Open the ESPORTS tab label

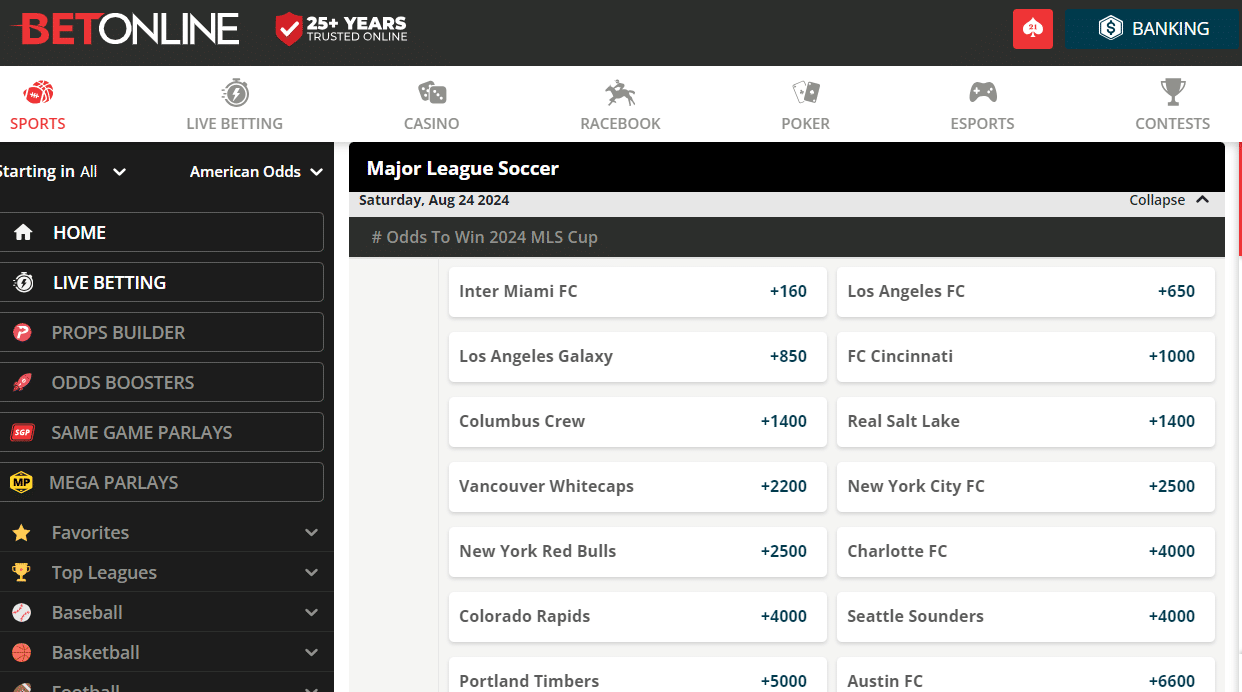(x=983, y=123)
